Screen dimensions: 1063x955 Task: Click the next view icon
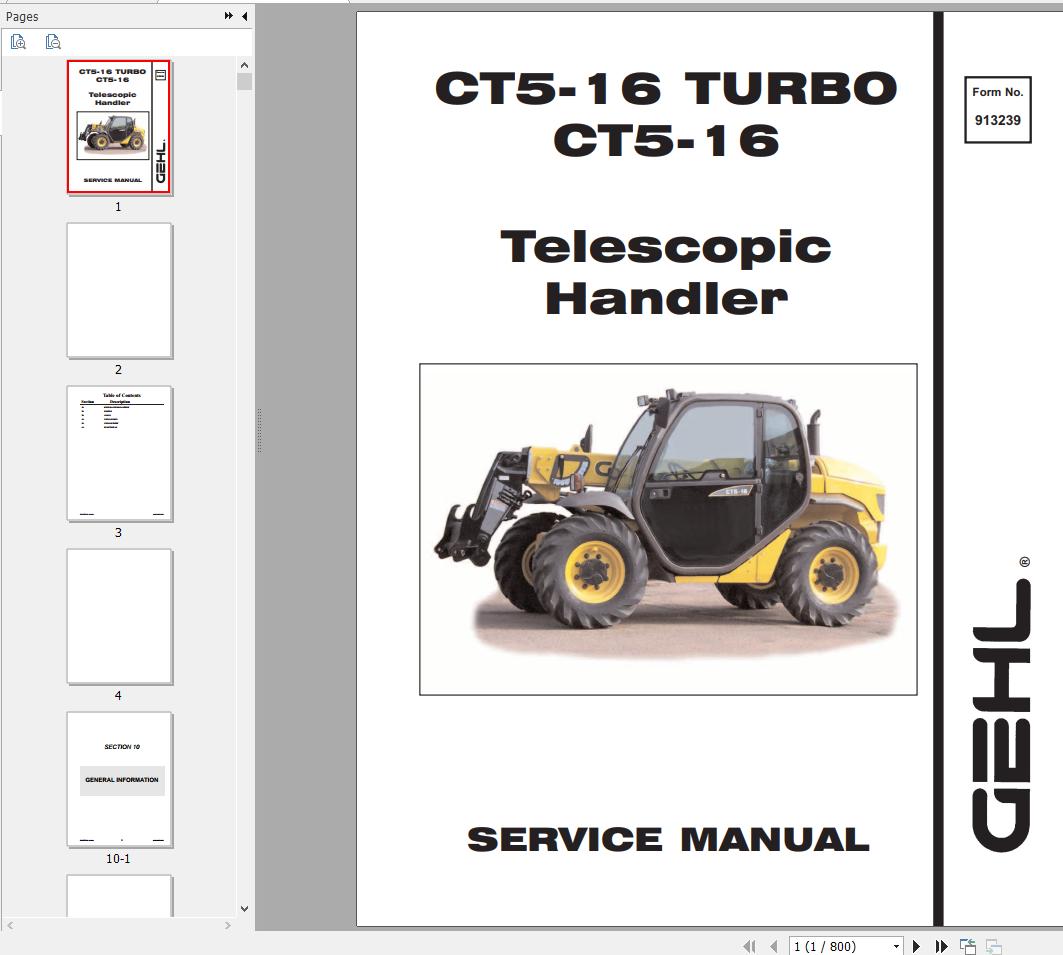point(992,944)
